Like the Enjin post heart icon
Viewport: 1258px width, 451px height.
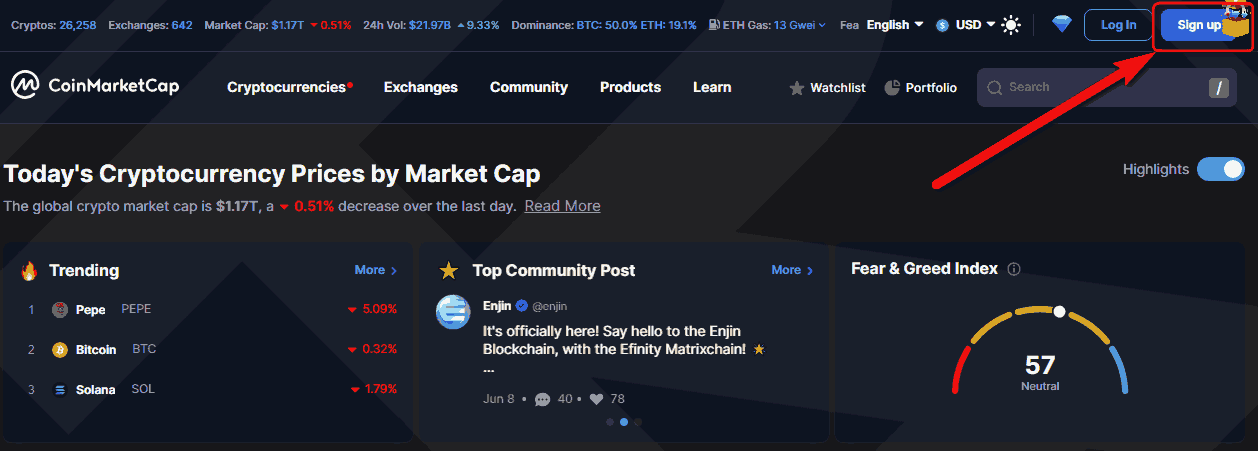[597, 399]
